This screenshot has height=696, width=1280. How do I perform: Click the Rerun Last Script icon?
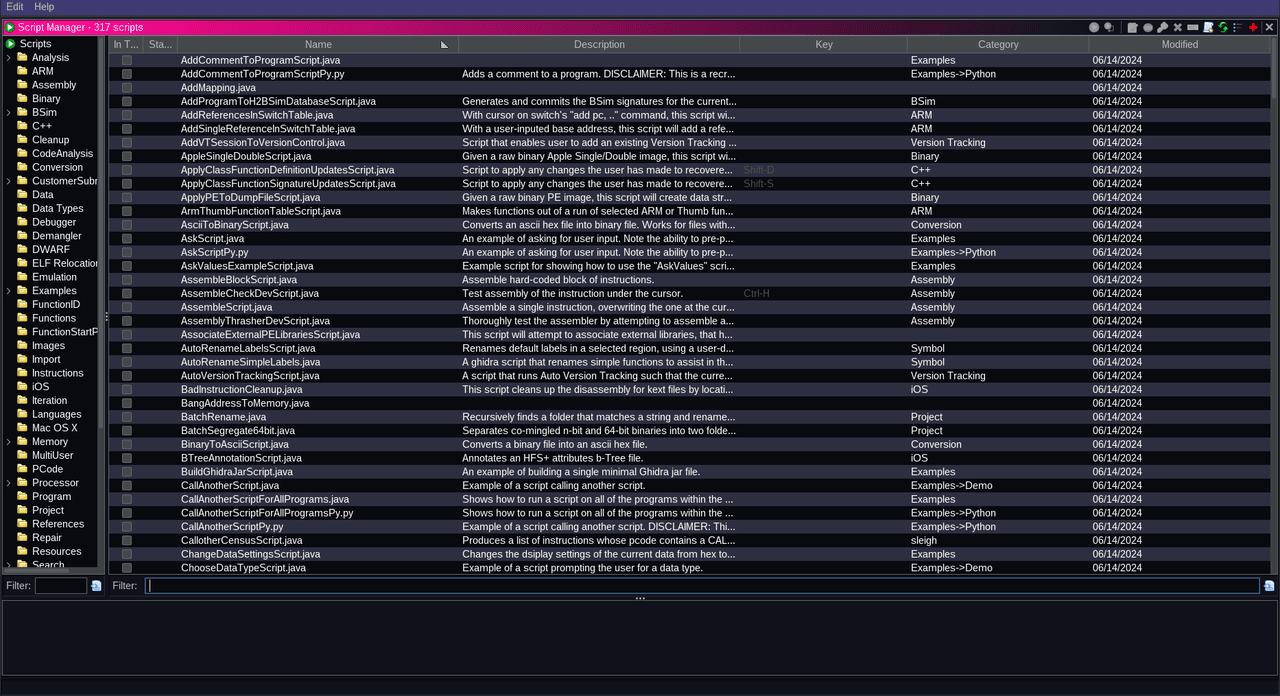point(1109,28)
